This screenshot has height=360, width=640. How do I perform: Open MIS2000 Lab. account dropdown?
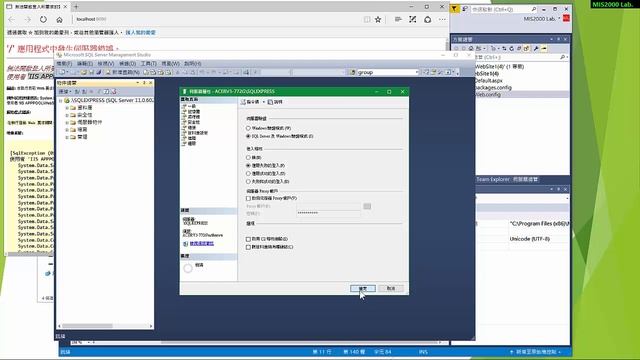pyautogui.click(x=559, y=19)
